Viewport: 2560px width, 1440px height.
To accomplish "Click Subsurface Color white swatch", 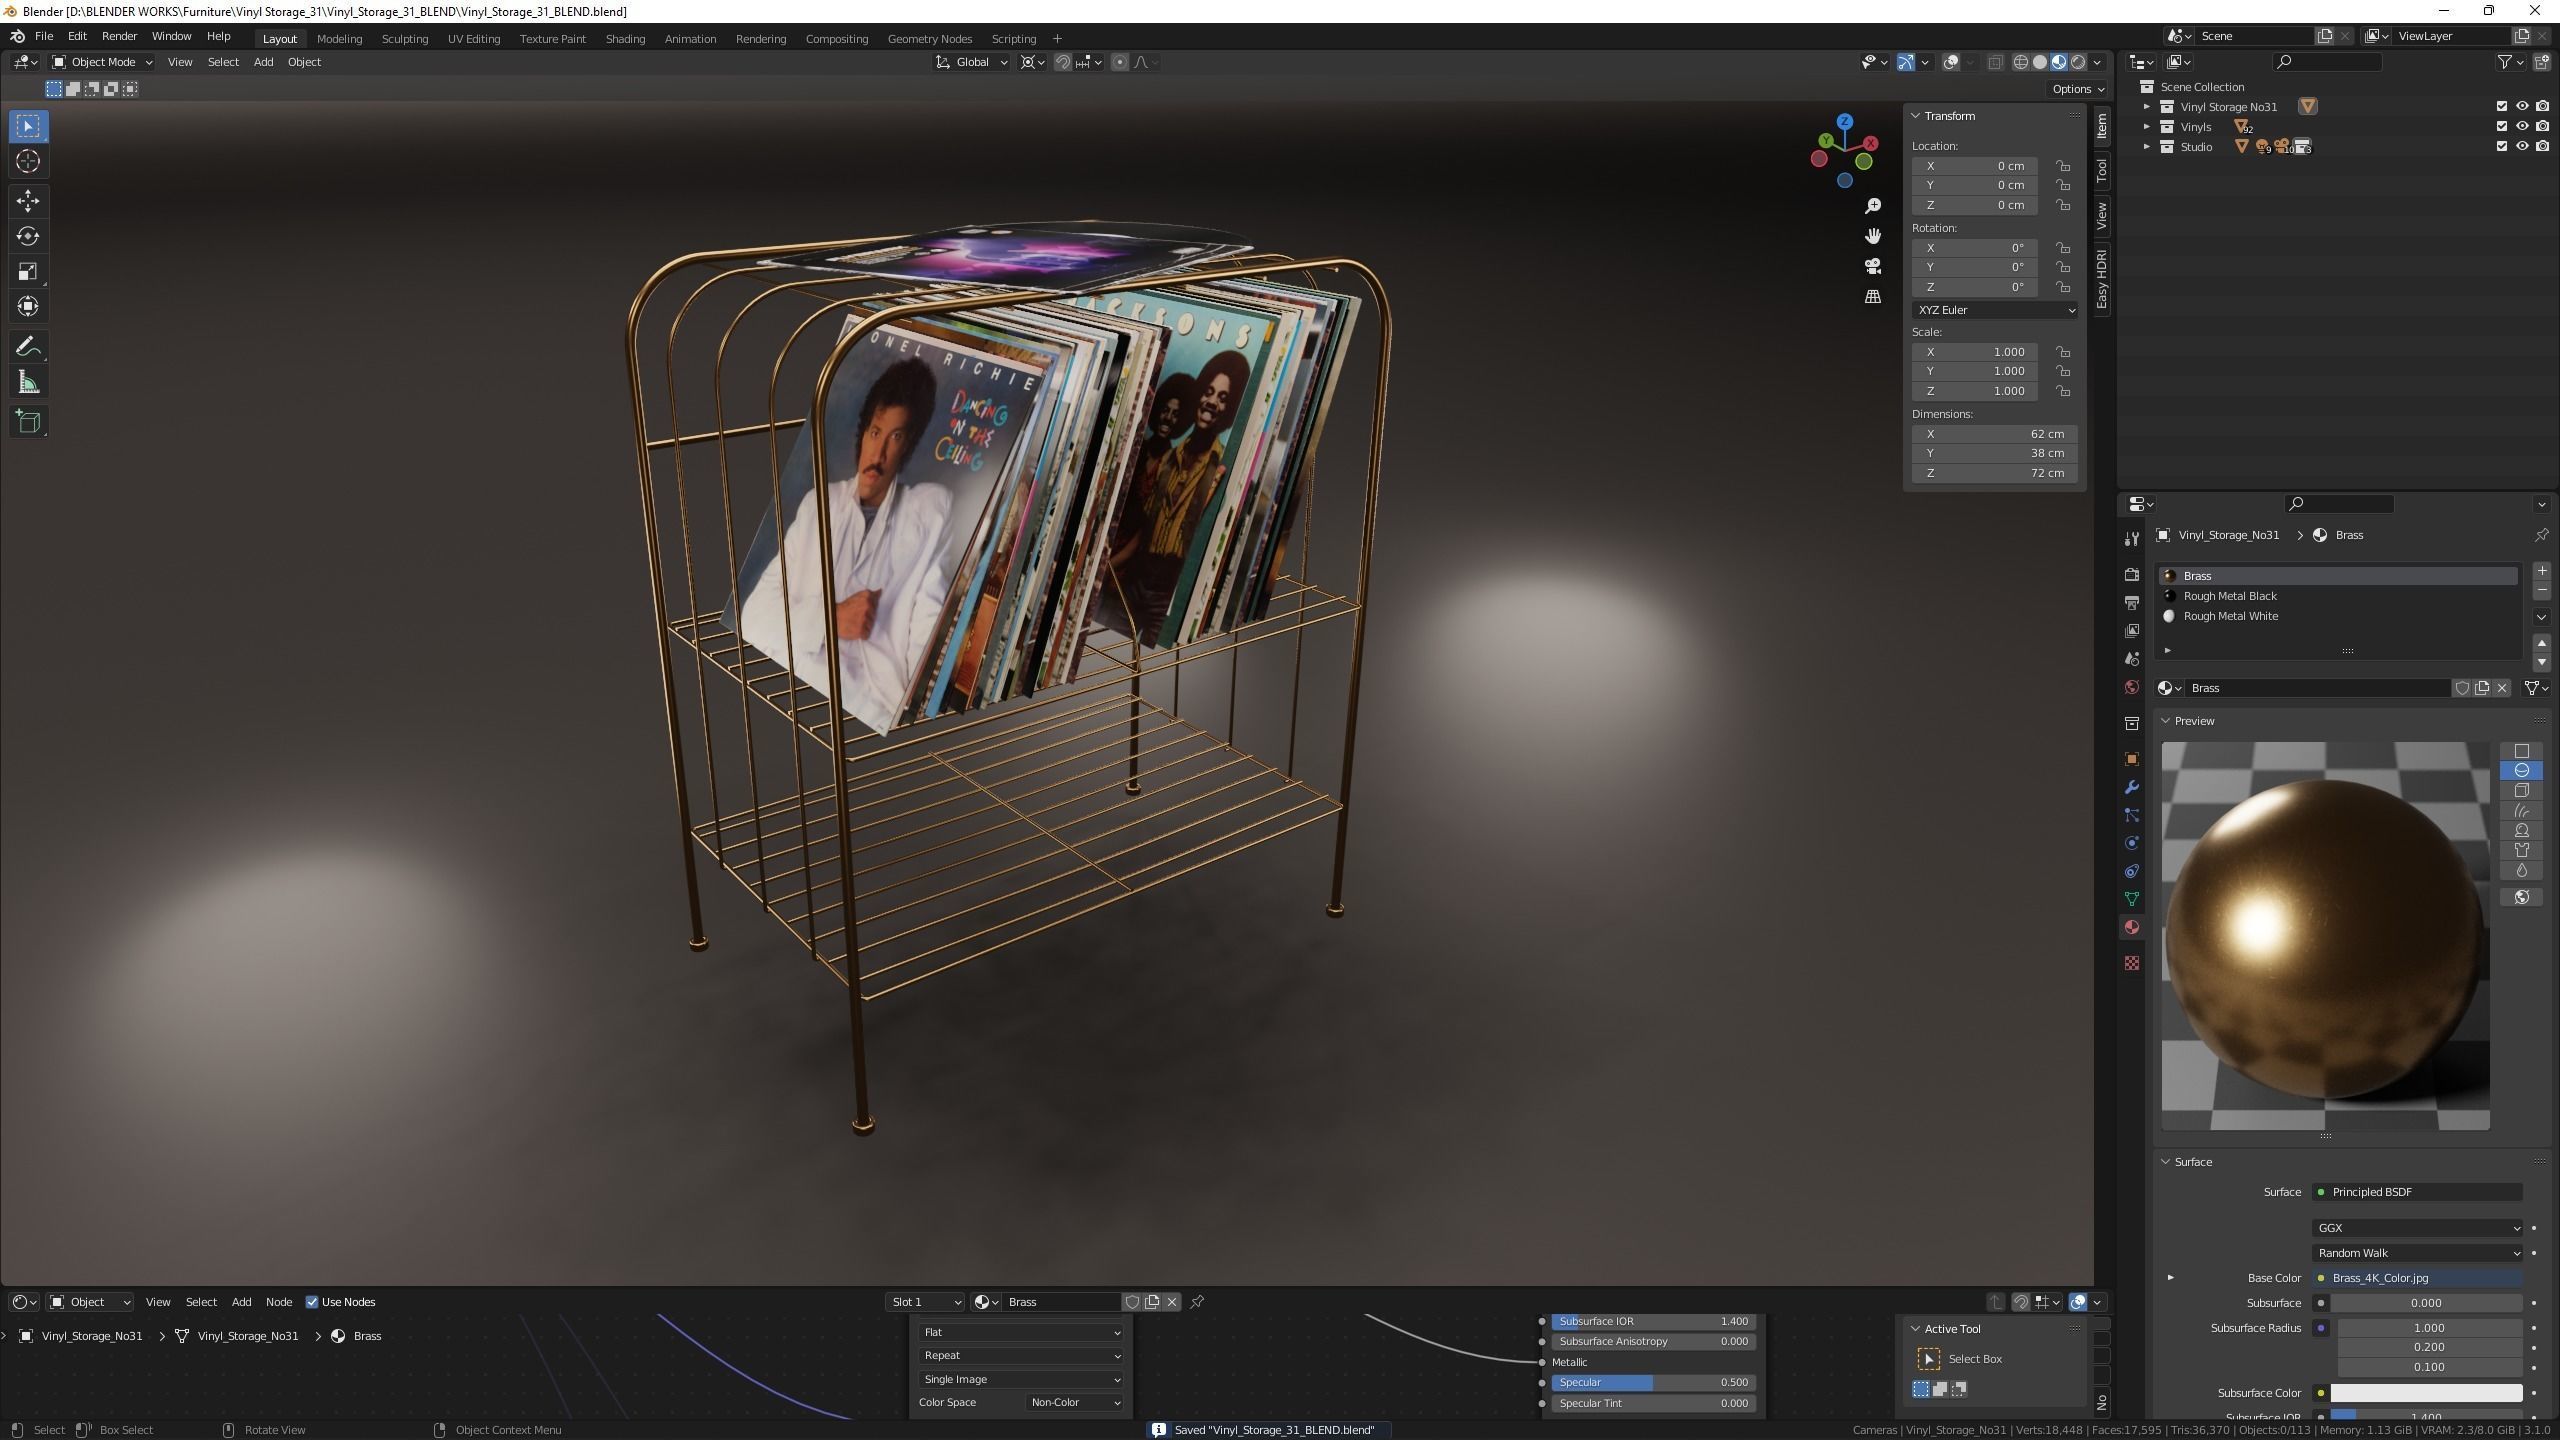I will click(2426, 1393).
